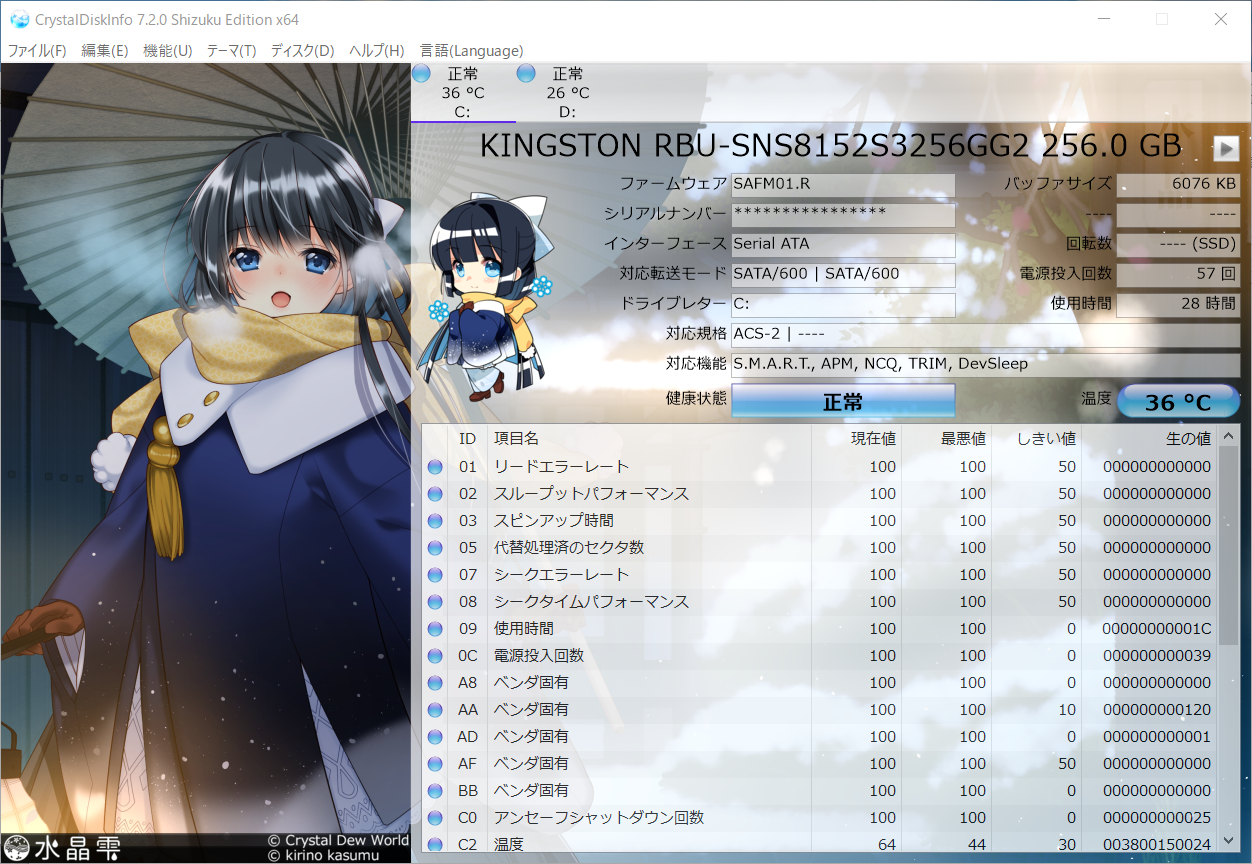Click the 28 時間 usage time field
The width and height of the screenshot is (1252, 864).
pyautogui.click(x=1178, y=304)
